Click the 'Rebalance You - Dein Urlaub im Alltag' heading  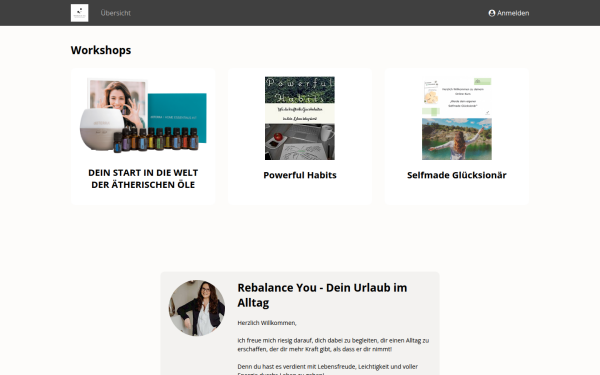point(322,295)
